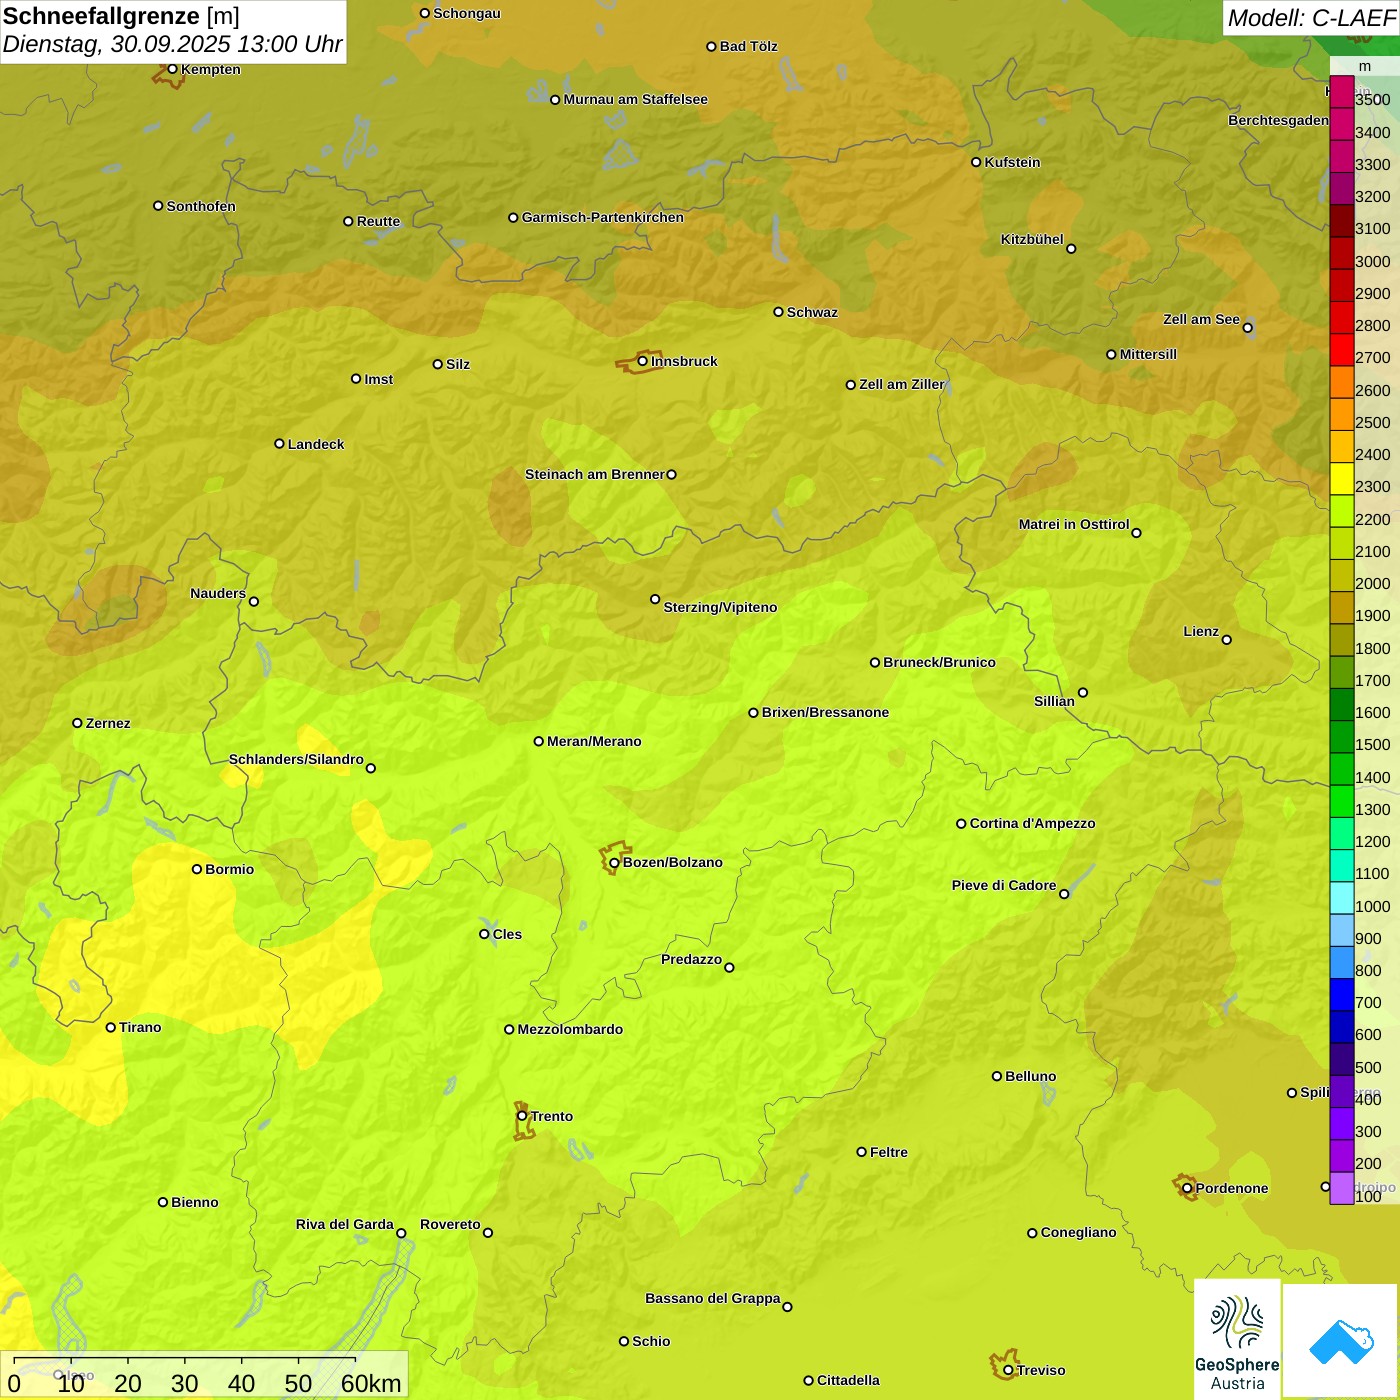Click the Imst label

tap(378, 379)
